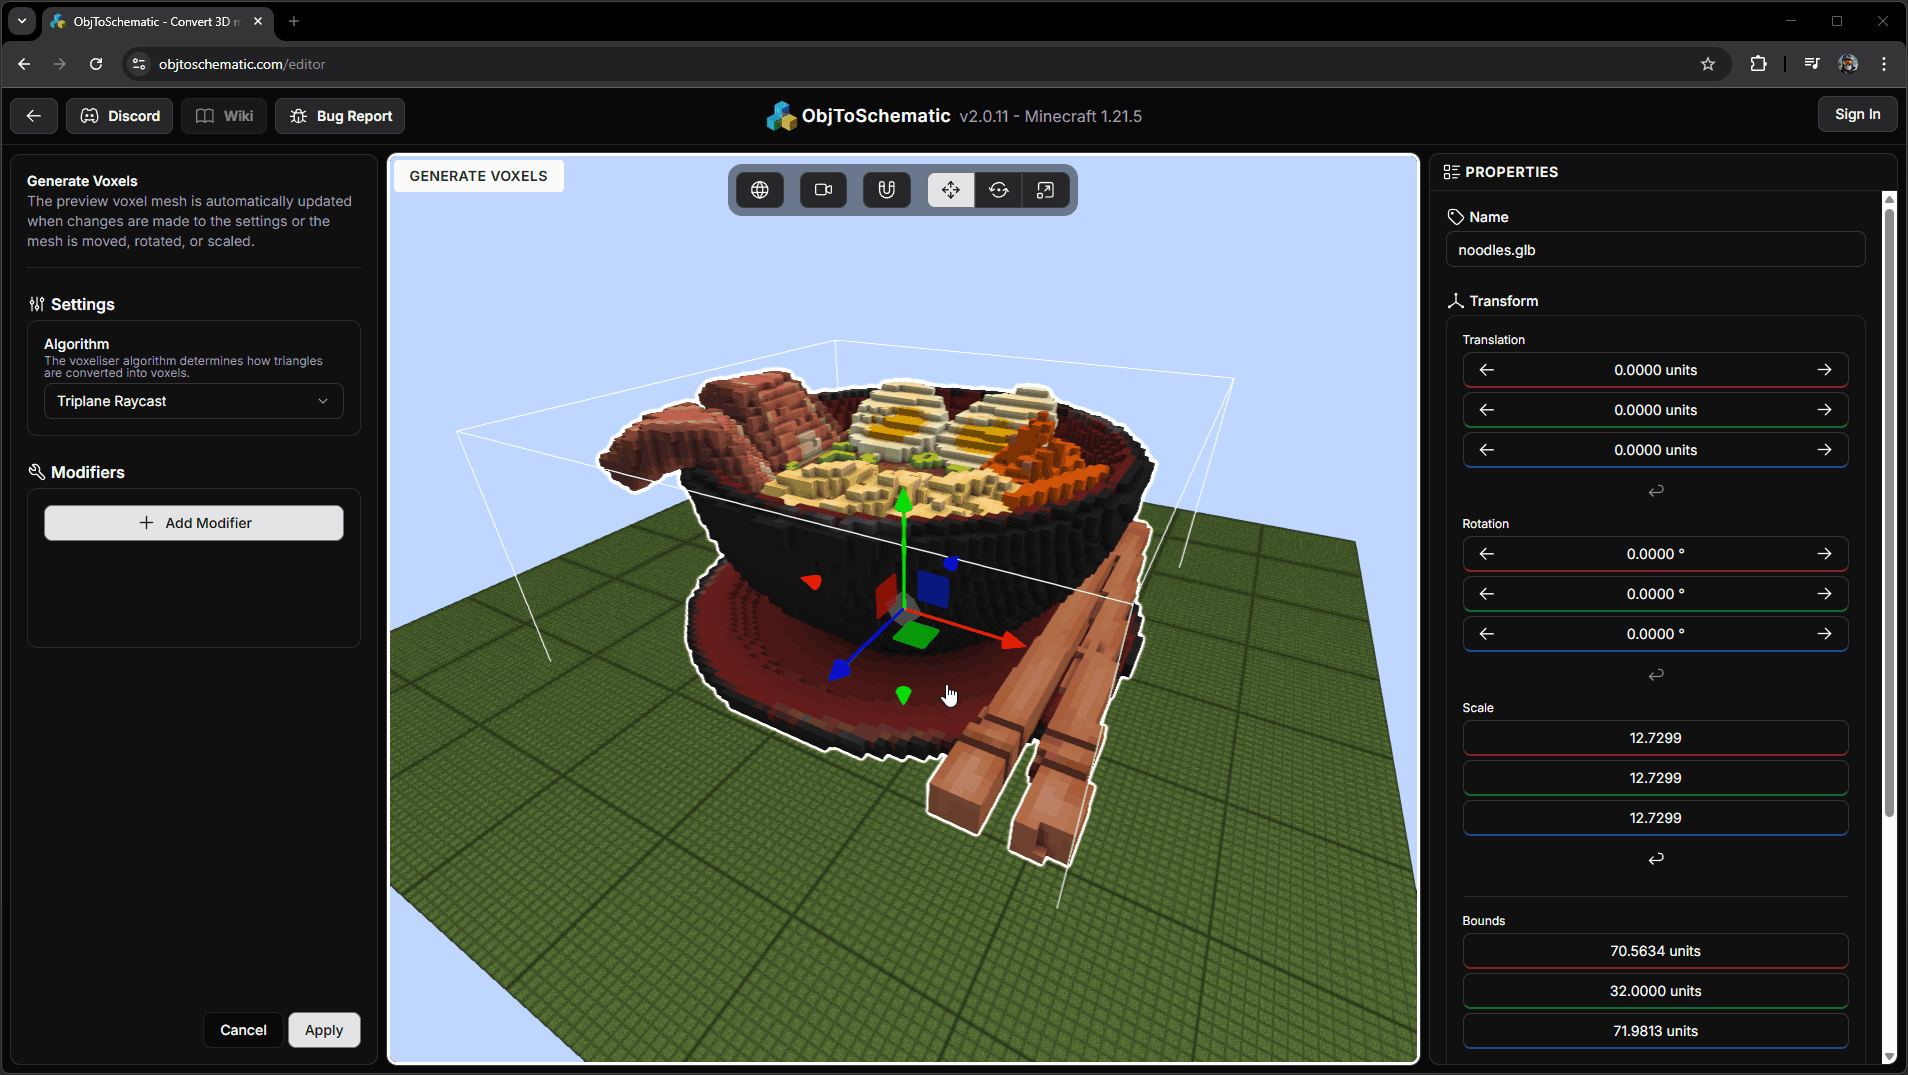
Task: Decrease green Y translation with left arrow
Action: tap(1487, 410)
